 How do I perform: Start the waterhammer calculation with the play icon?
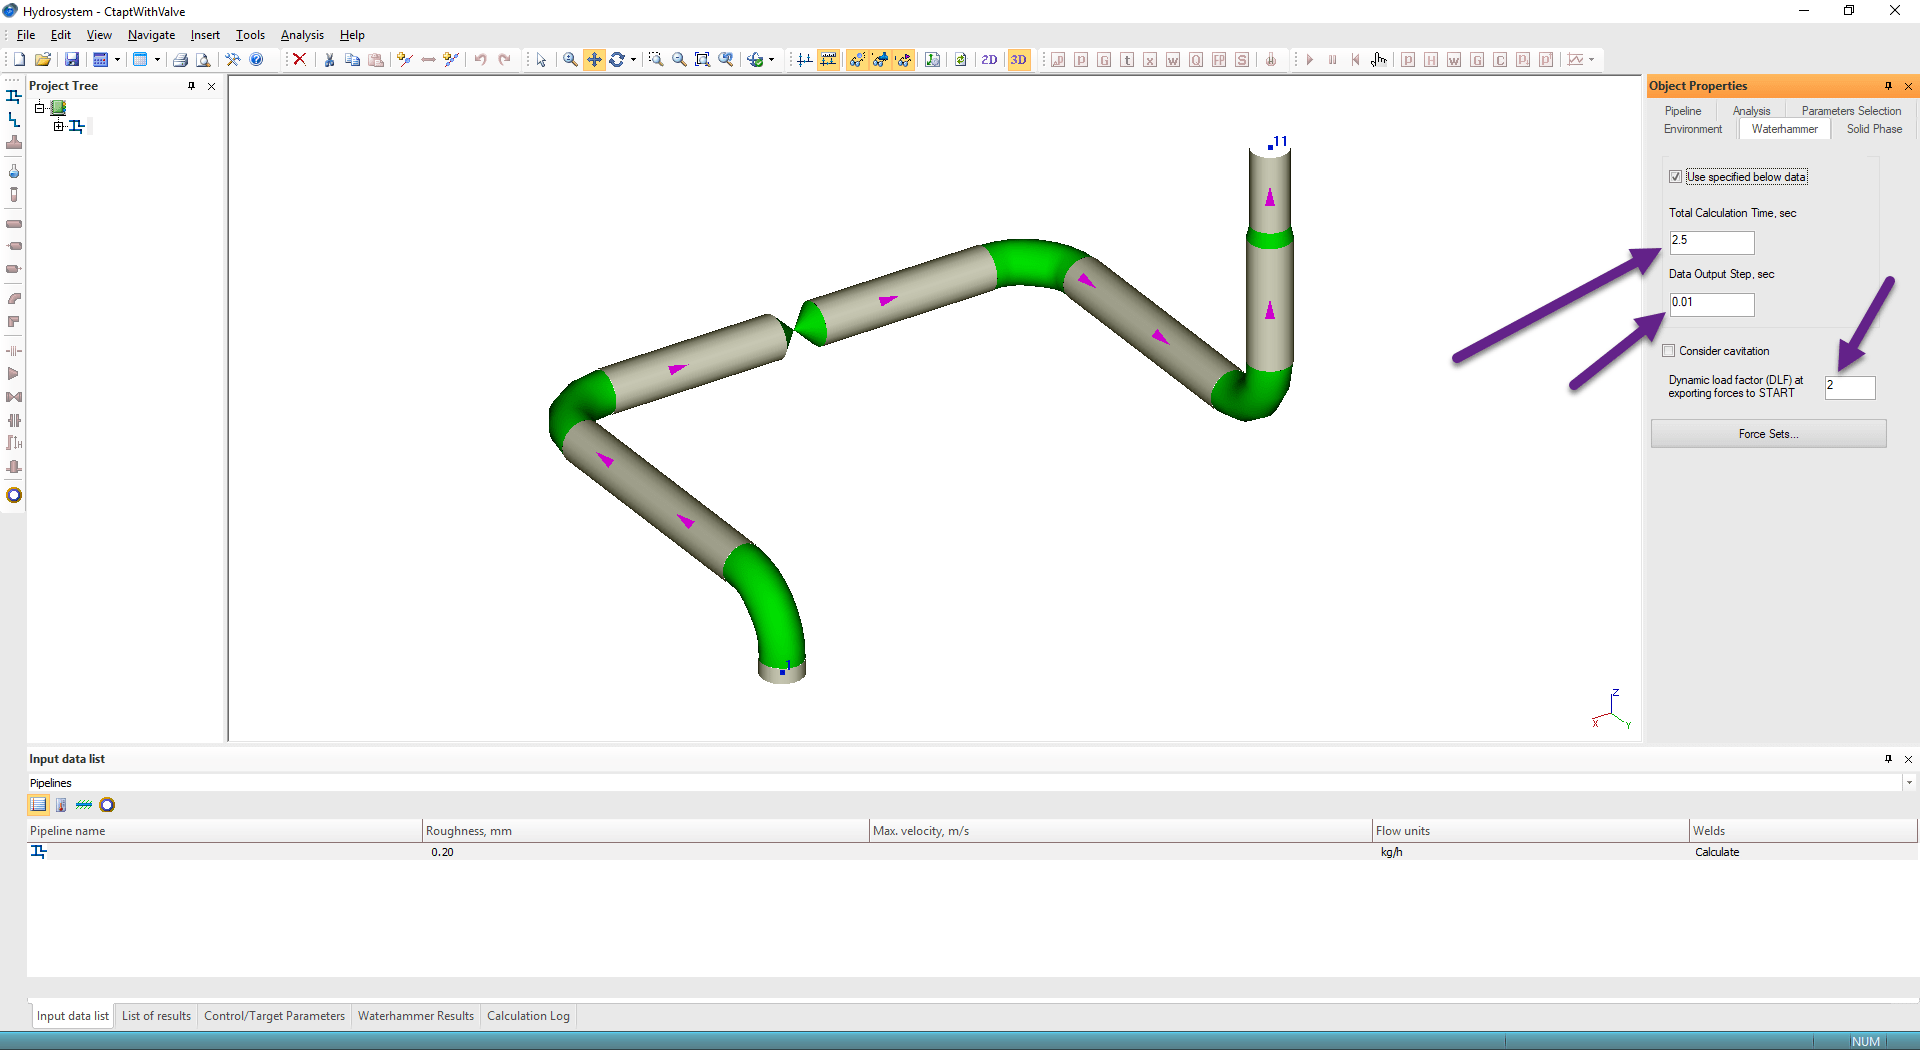1310,60
